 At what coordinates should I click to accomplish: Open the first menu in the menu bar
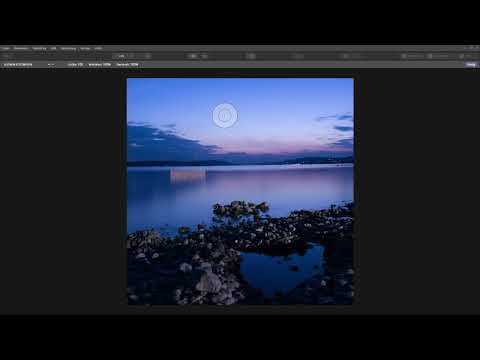tap(6, 49)
